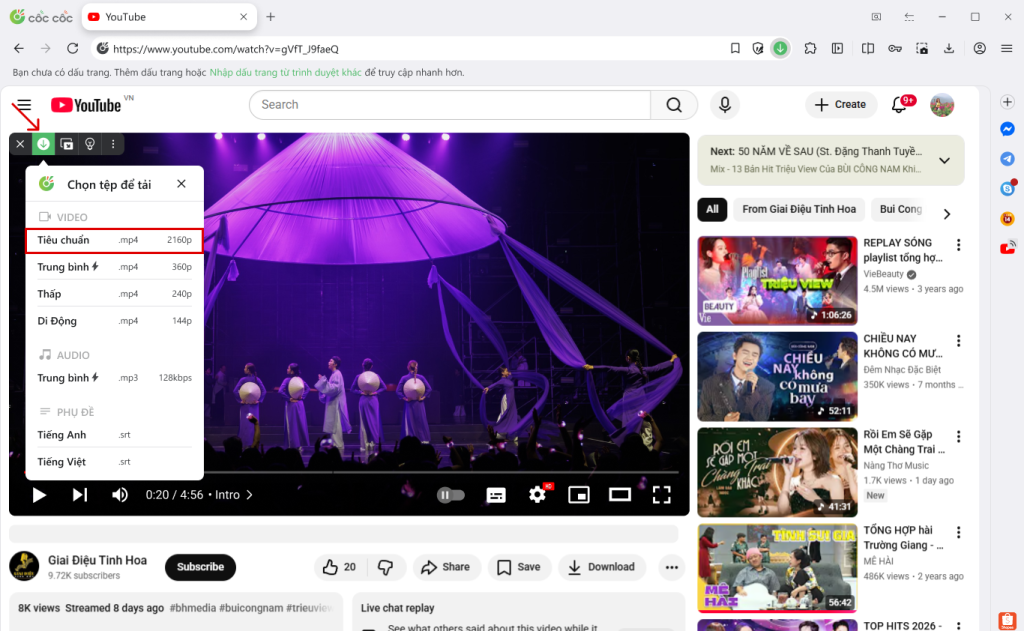Download Trung bình .mp3 128kbps audio
This screenshot has width=1024, height=631.
point(114,378)
